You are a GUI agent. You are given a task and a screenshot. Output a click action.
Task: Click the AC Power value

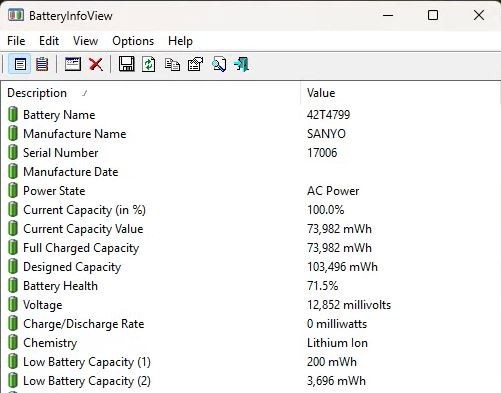click(333, 191)
